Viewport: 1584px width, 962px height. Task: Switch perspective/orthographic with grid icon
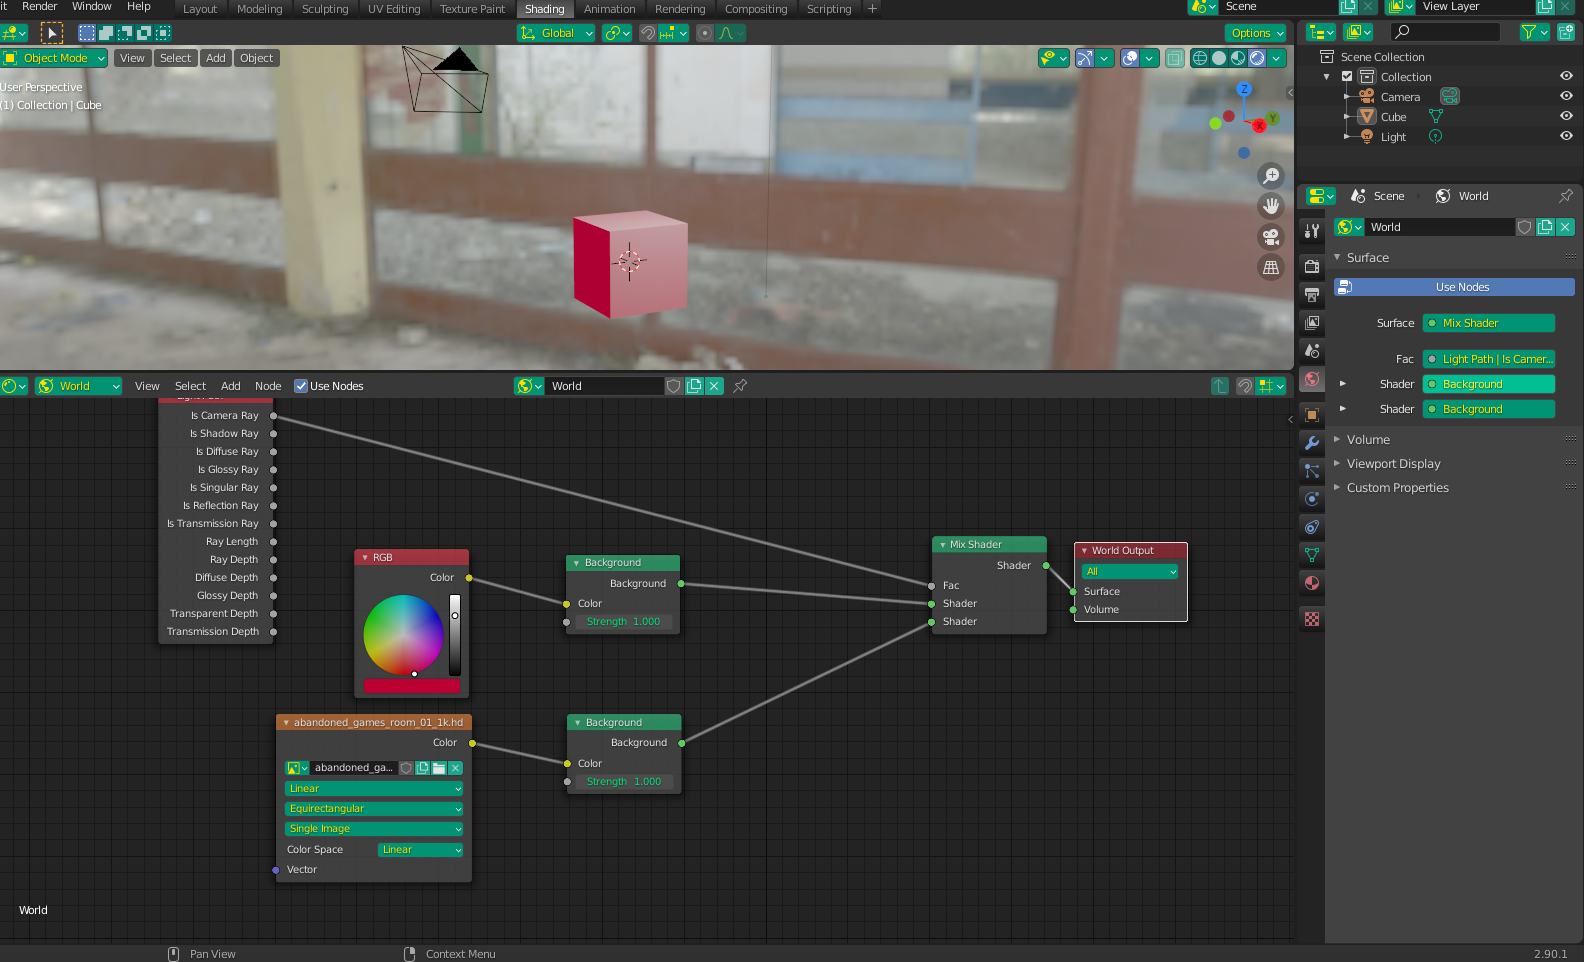[x=1271, y=268]
